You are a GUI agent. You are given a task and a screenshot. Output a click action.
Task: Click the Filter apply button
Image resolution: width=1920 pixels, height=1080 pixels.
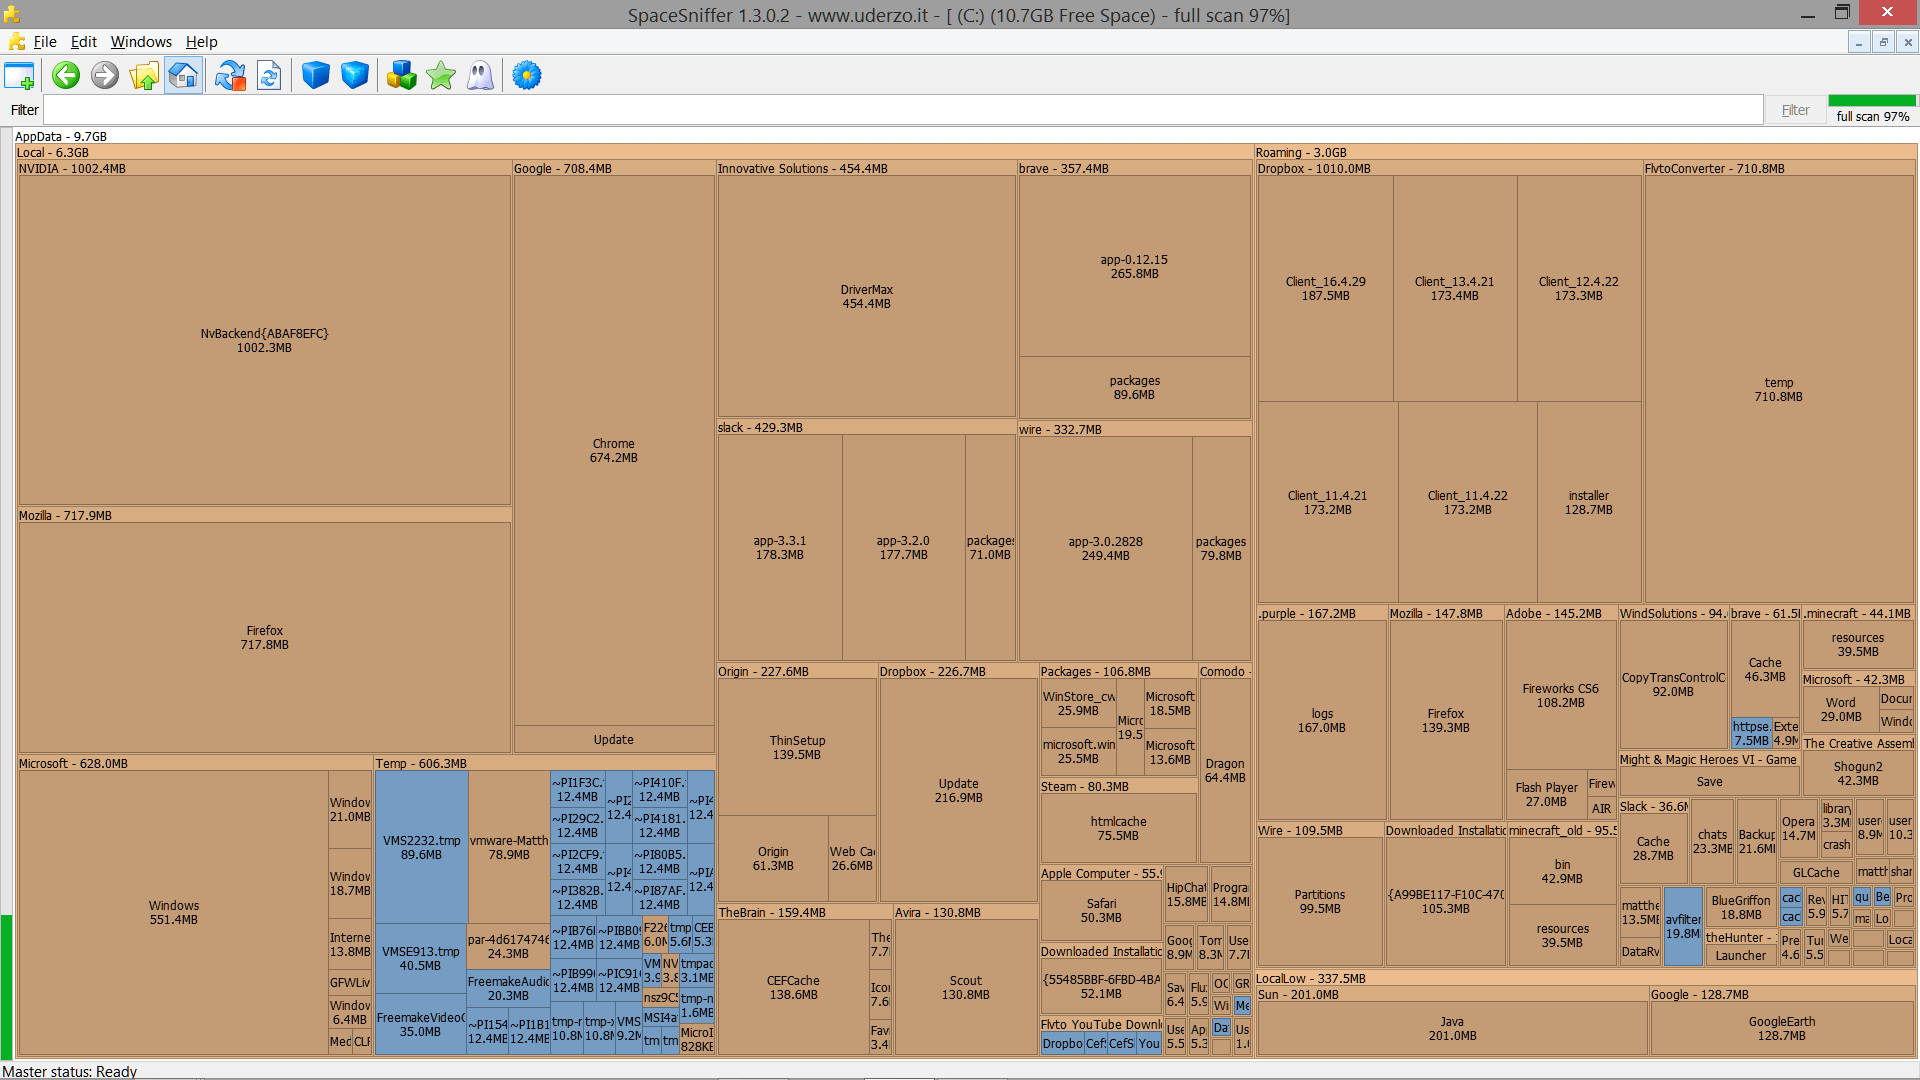click(x=1795, y=110)
